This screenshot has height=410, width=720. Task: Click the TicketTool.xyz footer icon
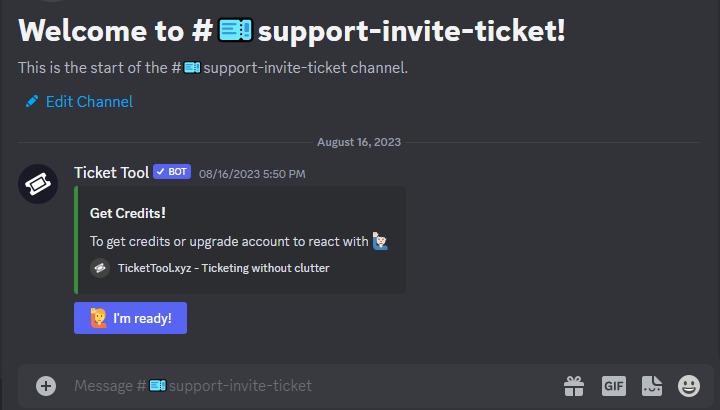(100, 268)
